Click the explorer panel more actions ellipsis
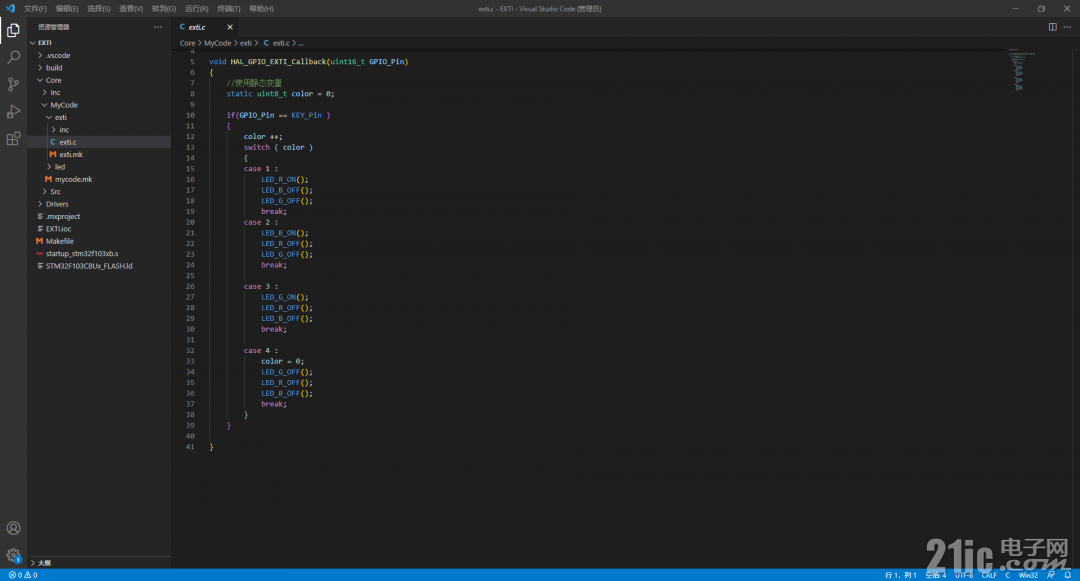The width and height of the screenshot is (1080, 581). [158, 27]
